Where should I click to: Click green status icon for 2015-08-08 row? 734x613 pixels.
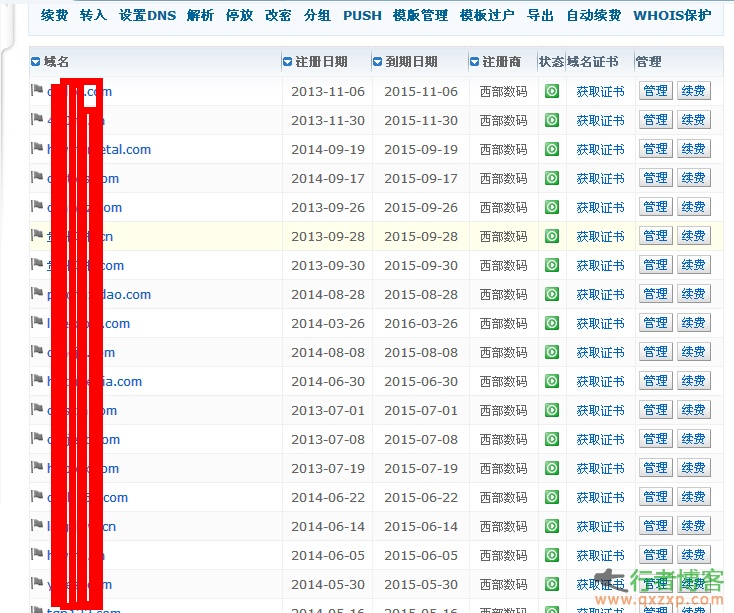552,352
